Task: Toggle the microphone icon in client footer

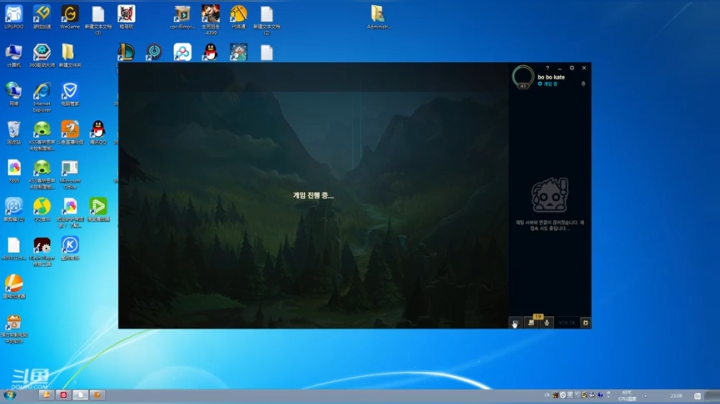Action: (546, 323)
